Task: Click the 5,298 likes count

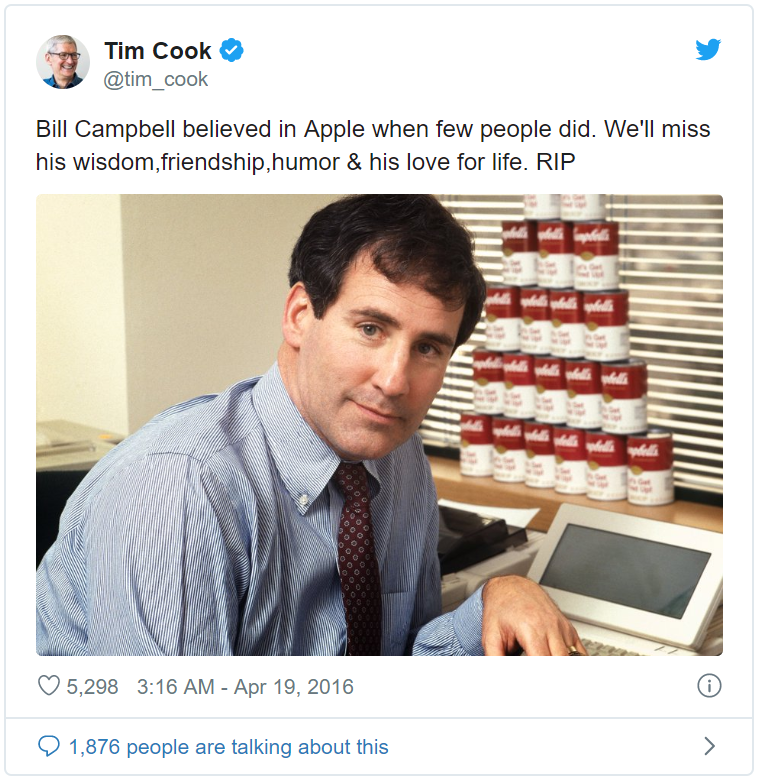Action: tap(92, 687)
